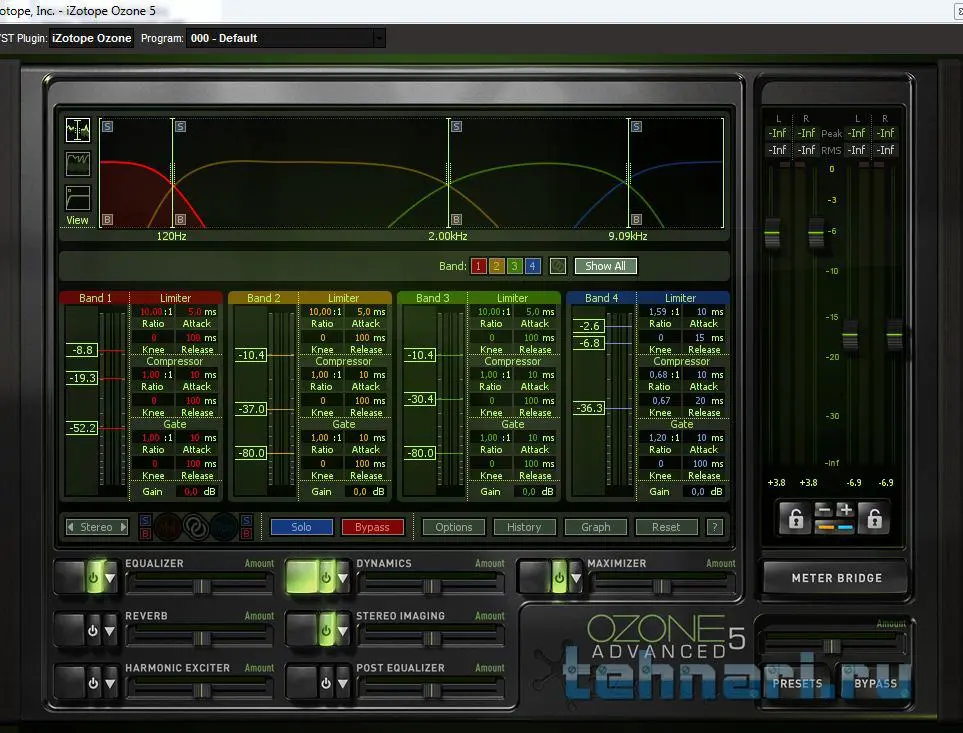The image size is (963, 733).
Task: Click the minus button between the padlocks
Action: coord(824,510)
